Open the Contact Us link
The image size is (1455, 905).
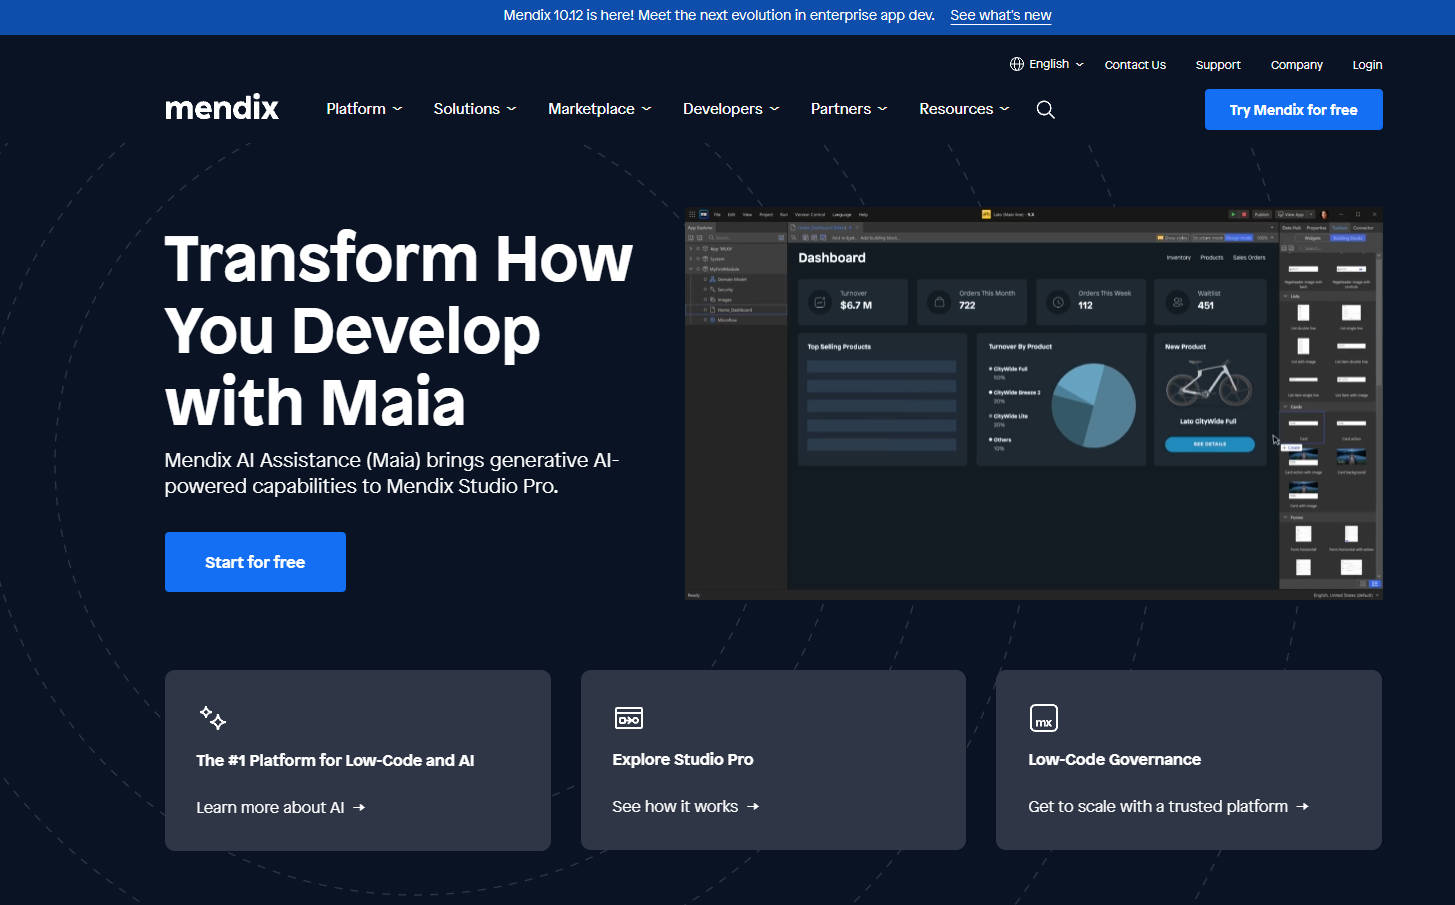tap(1135, 65)
